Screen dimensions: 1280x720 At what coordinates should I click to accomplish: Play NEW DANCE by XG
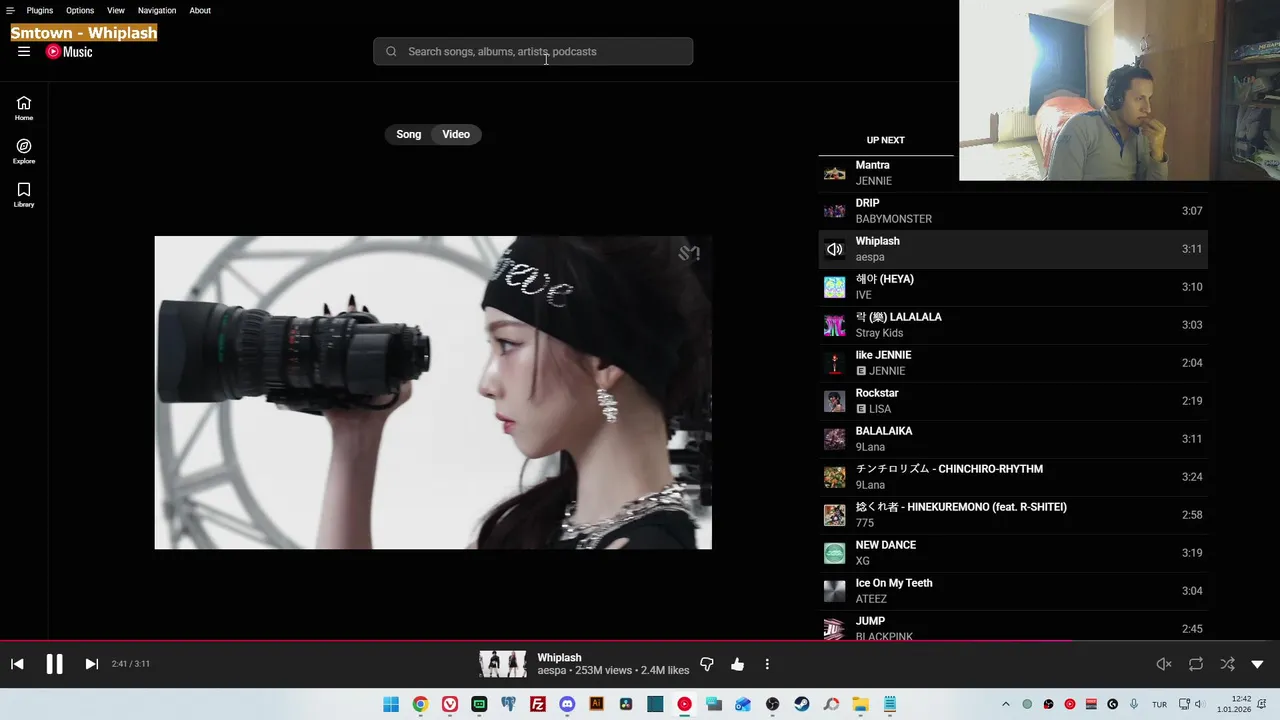tap(1013, 553)
